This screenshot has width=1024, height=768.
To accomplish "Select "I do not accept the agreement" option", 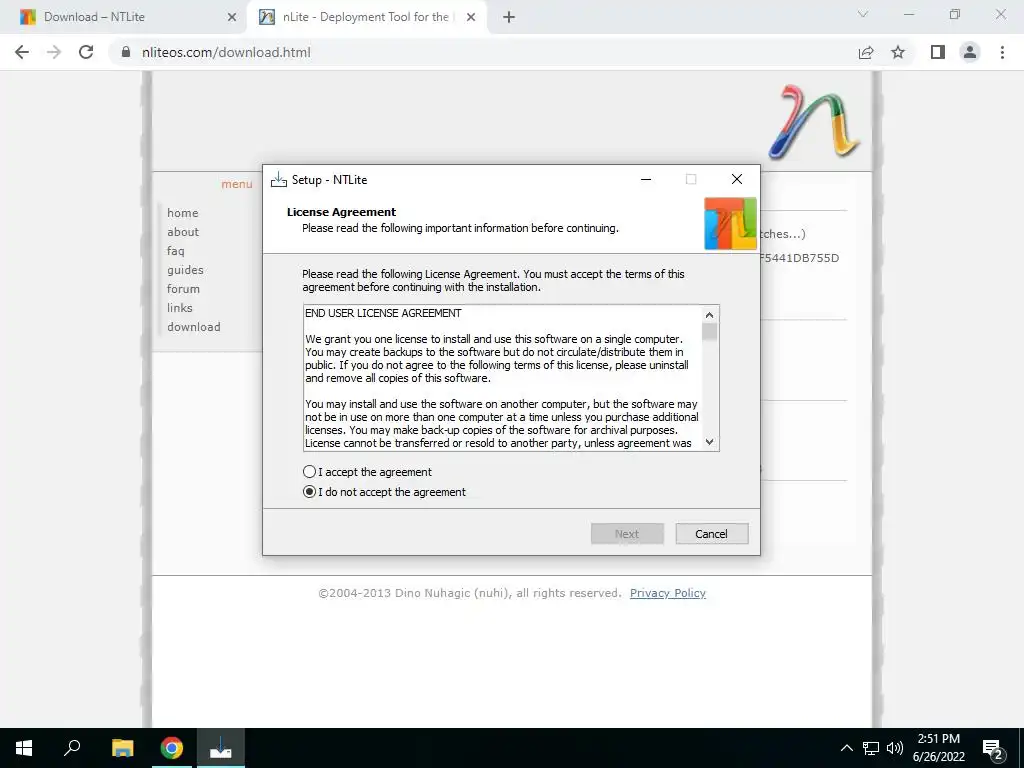I will (x=310, y=492).
